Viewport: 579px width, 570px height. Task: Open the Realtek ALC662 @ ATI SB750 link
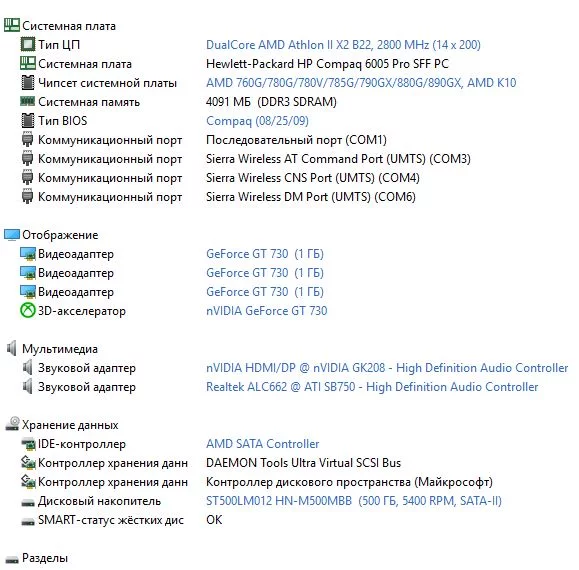(x=372, y=387)
